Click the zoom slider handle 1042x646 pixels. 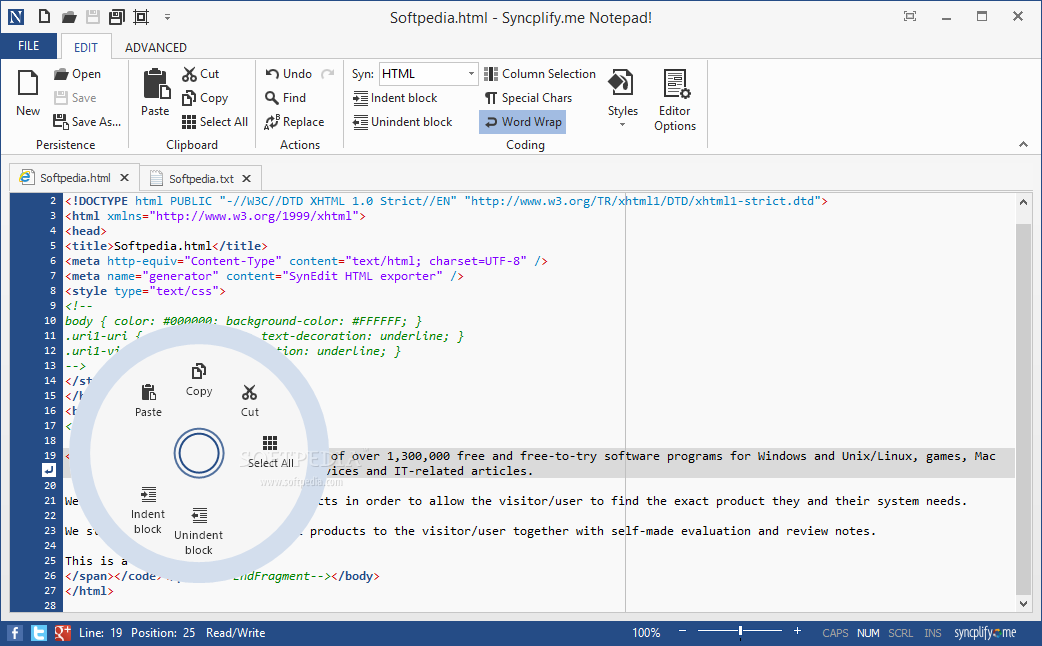point(740,631)
